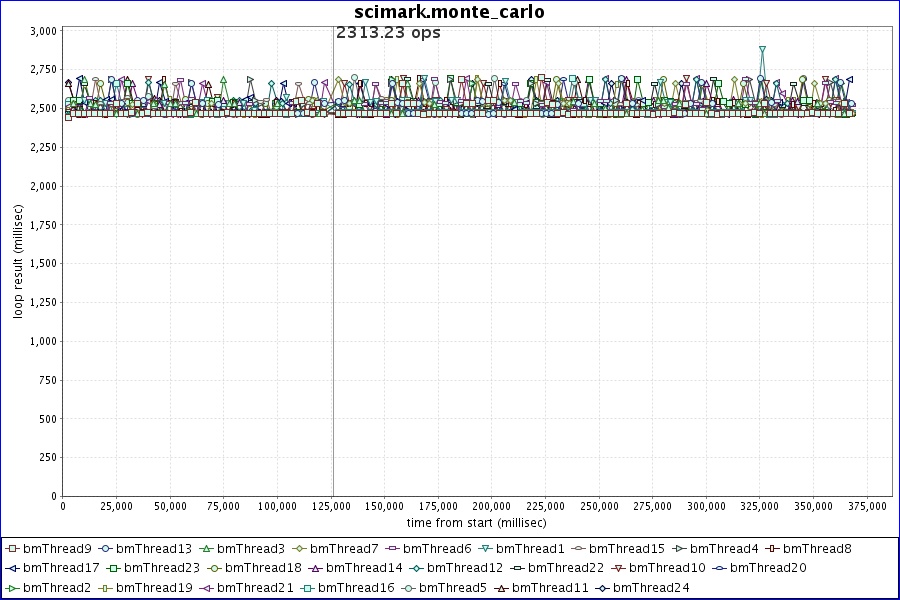Image resolution: width=900 pixels, height=600 pixels.
Task: Click the 125,000 x-axis tick label
Action: [x=331, y=506]
